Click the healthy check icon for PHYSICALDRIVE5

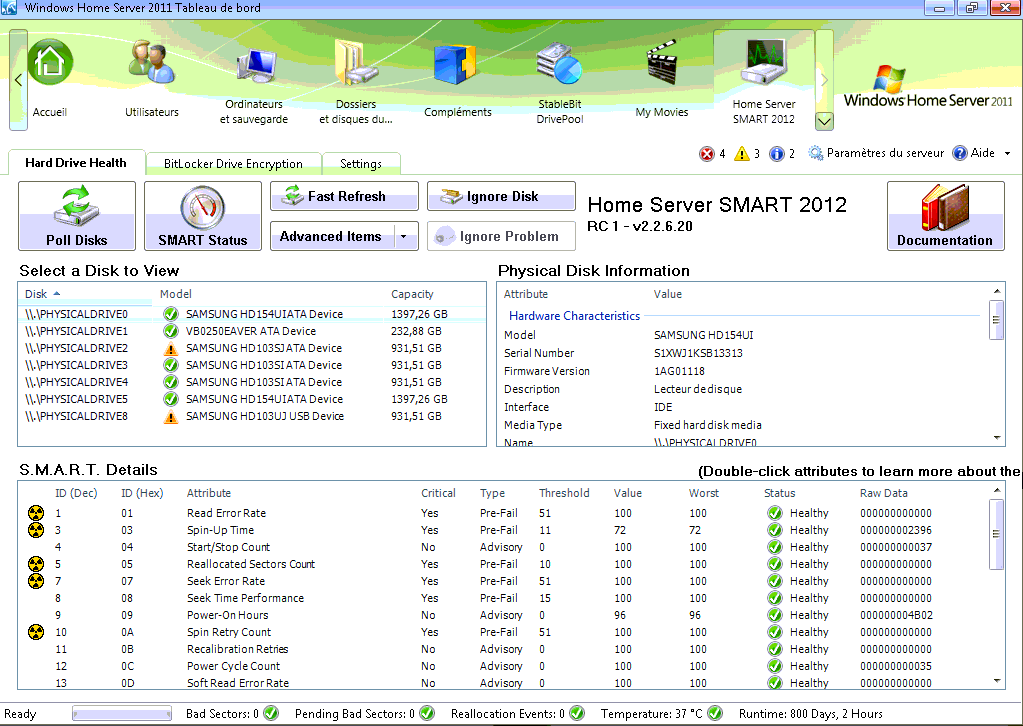click(171, 399)
